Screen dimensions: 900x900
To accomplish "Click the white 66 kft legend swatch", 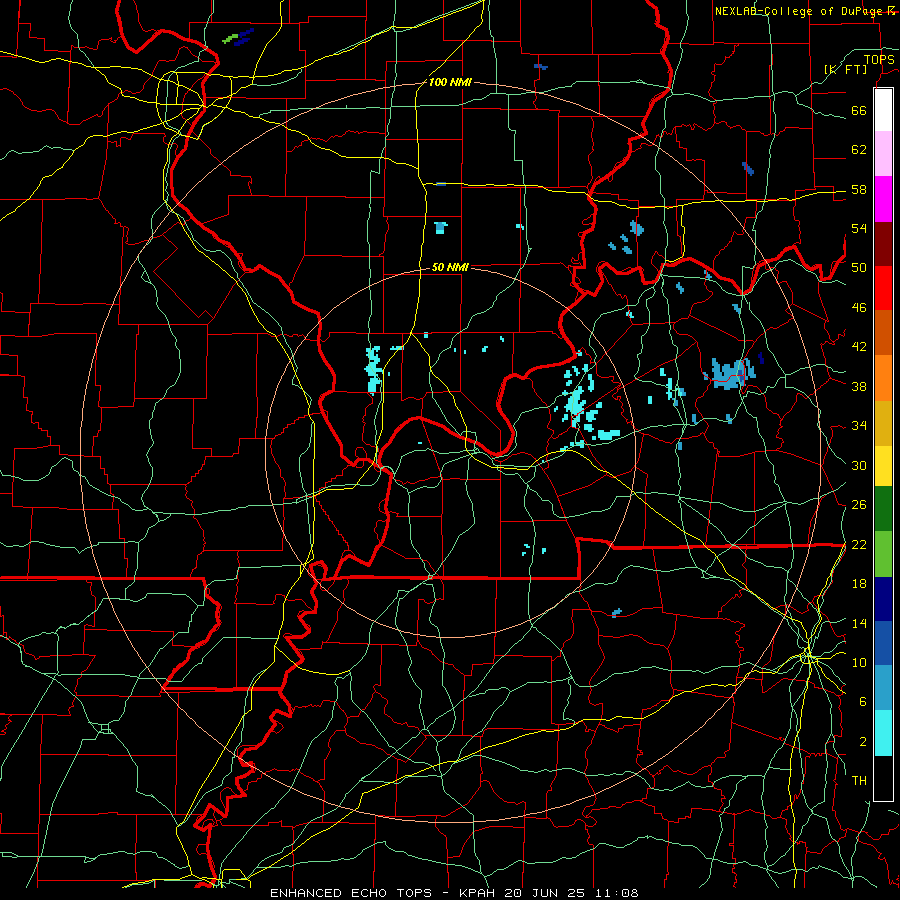I will coord(883,110).
